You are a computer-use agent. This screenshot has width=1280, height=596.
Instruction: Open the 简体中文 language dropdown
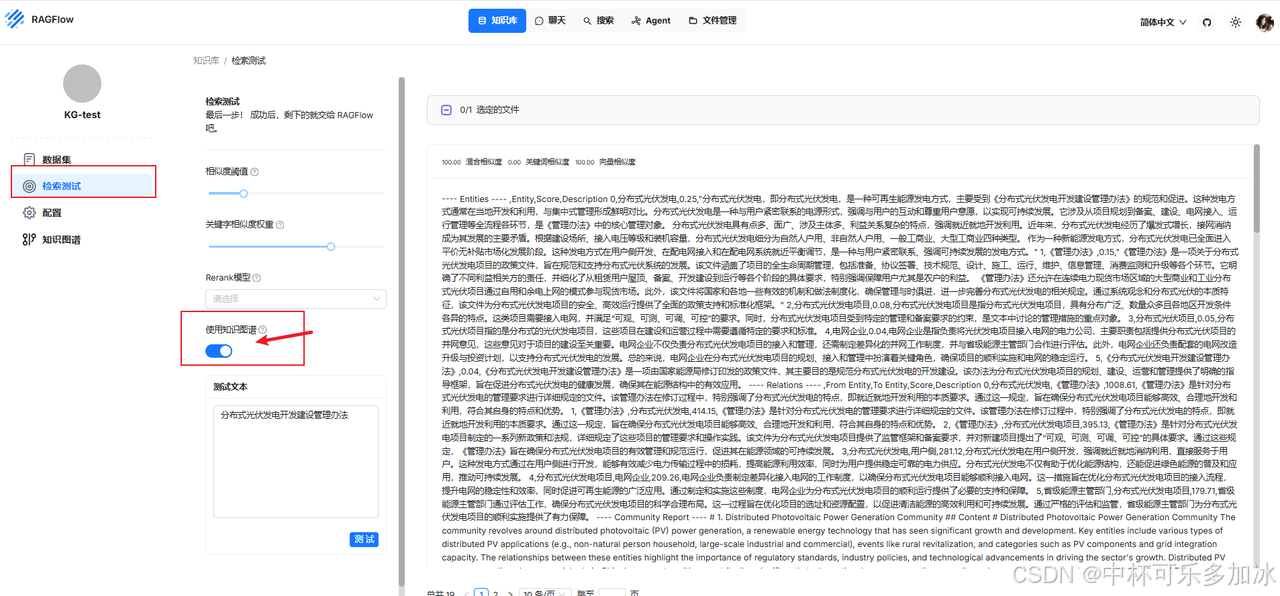[1163, 22]
